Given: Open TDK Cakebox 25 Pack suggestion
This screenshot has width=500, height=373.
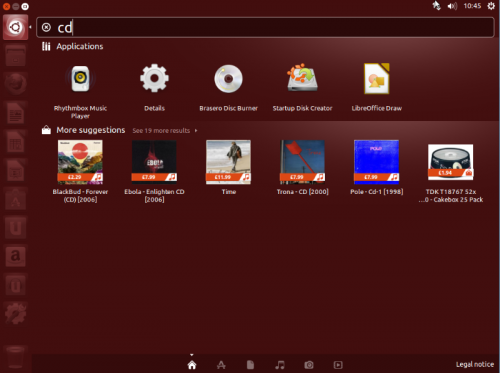Looking at the screenshot, I should pos(451,162).
